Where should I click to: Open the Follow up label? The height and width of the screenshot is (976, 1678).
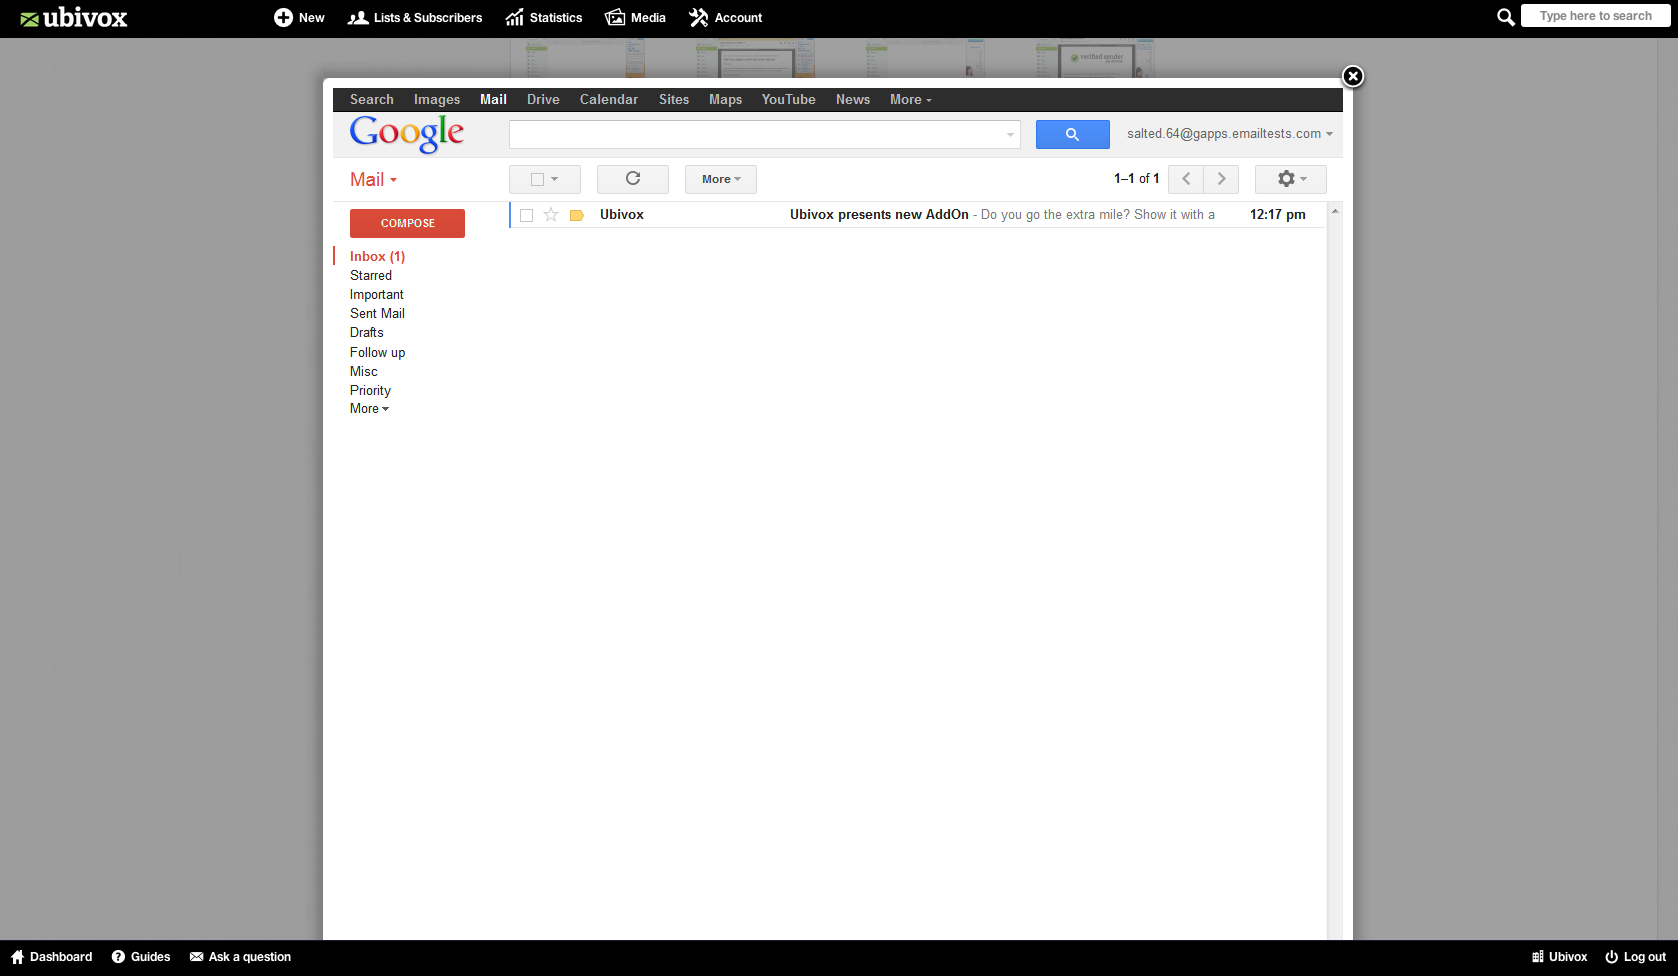click(x=377, y=353)
